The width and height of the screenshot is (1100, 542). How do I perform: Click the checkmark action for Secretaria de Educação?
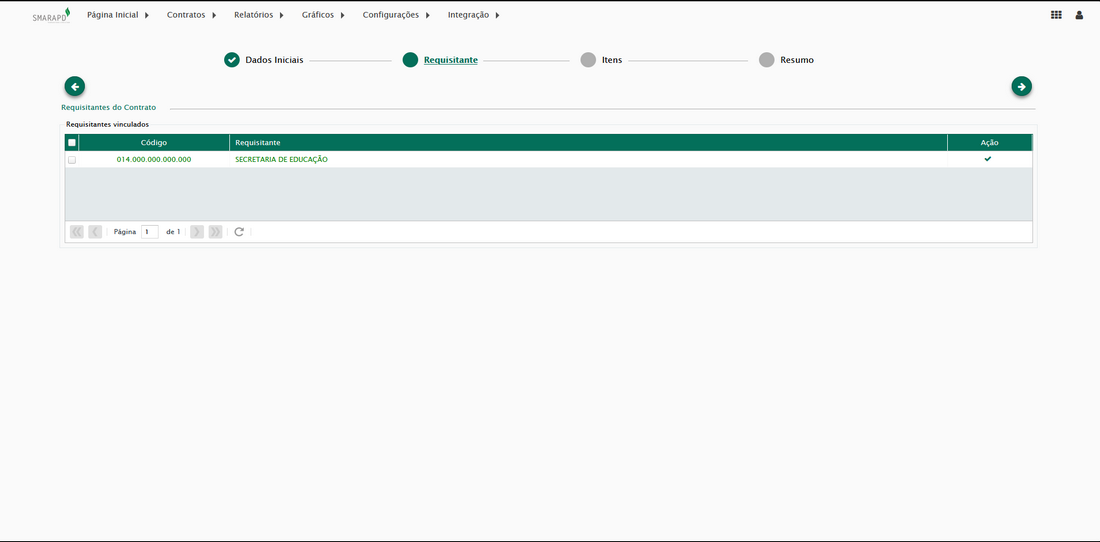click(x=988, y=159)
